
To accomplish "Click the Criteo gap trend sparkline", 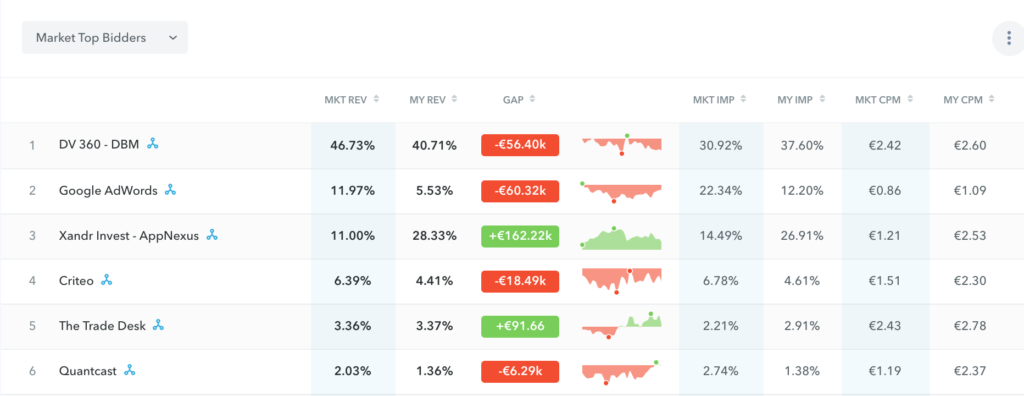I will click(621, 281).
